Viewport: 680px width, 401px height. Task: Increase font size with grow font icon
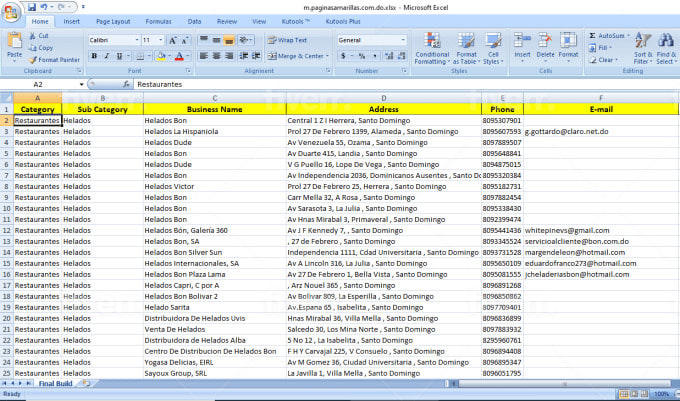[173, 40]
